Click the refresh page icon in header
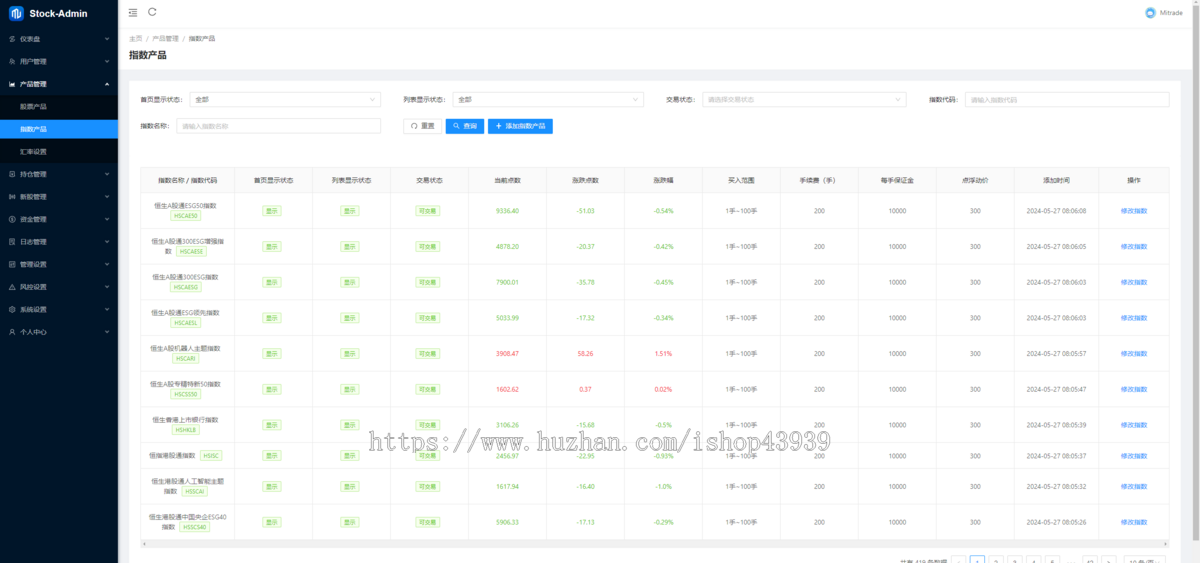The width and height of the screenshot is (1200, 563). pyautogui.click(x=152, y=12)
